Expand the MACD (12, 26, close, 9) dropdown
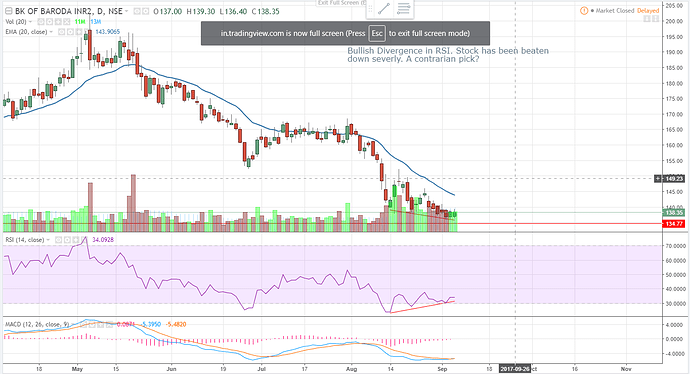 pos(73,324)
